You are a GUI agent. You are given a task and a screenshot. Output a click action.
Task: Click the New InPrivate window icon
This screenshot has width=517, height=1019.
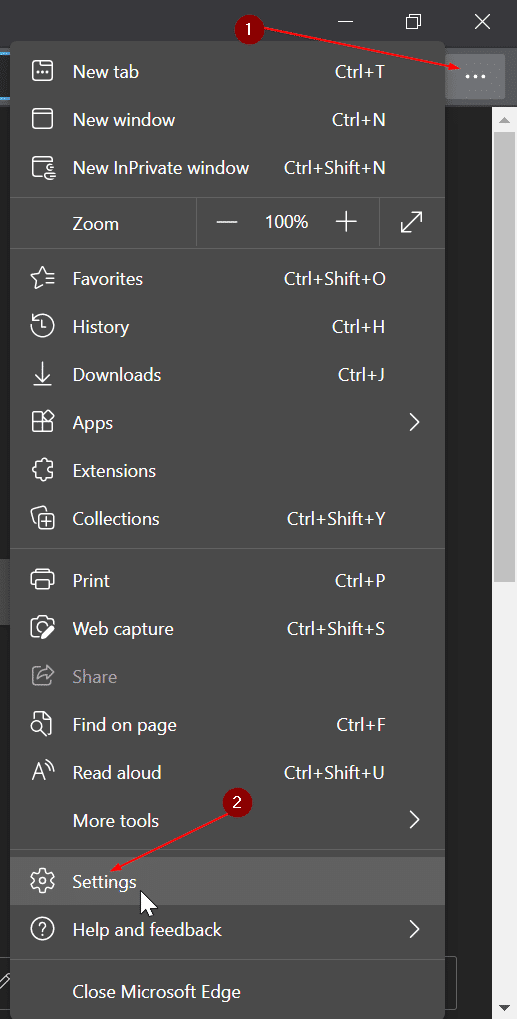(43, 168)
